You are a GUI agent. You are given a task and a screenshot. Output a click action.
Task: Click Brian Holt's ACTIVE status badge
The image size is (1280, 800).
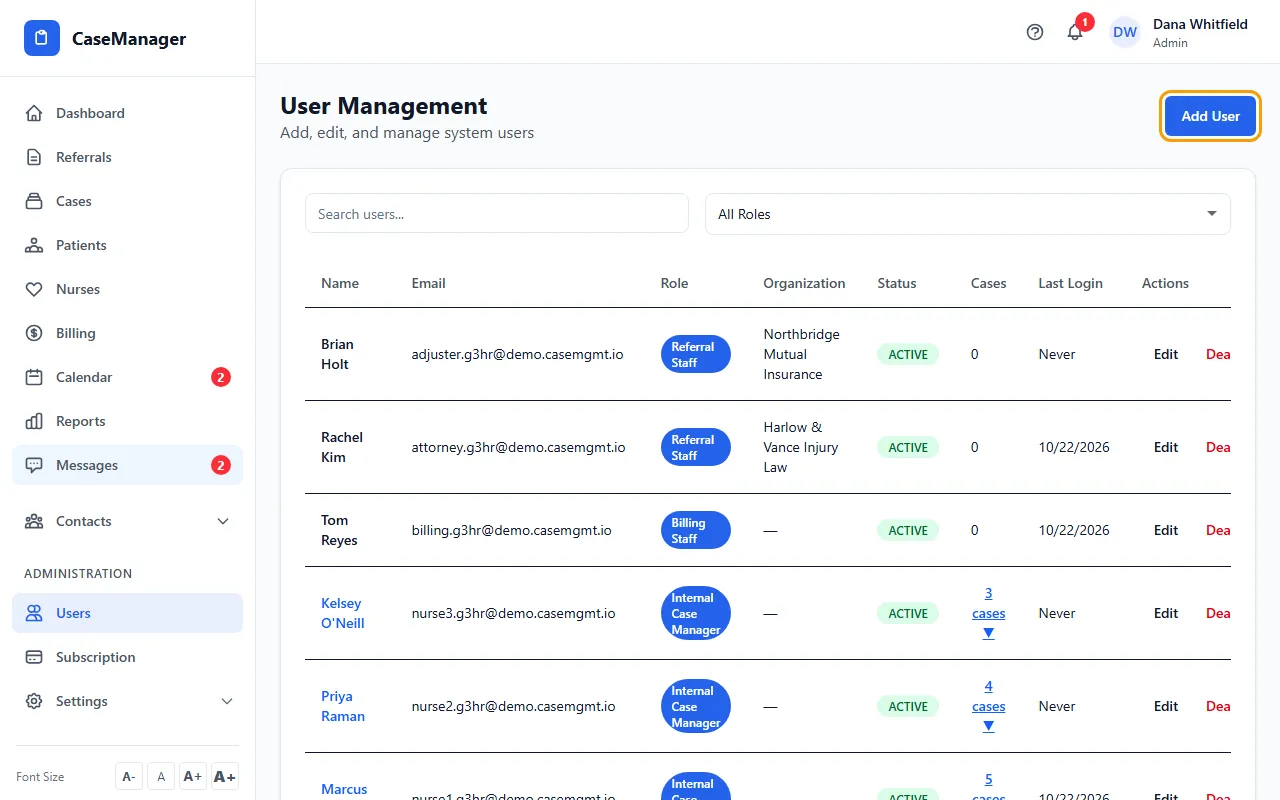[x=908, y=354]
